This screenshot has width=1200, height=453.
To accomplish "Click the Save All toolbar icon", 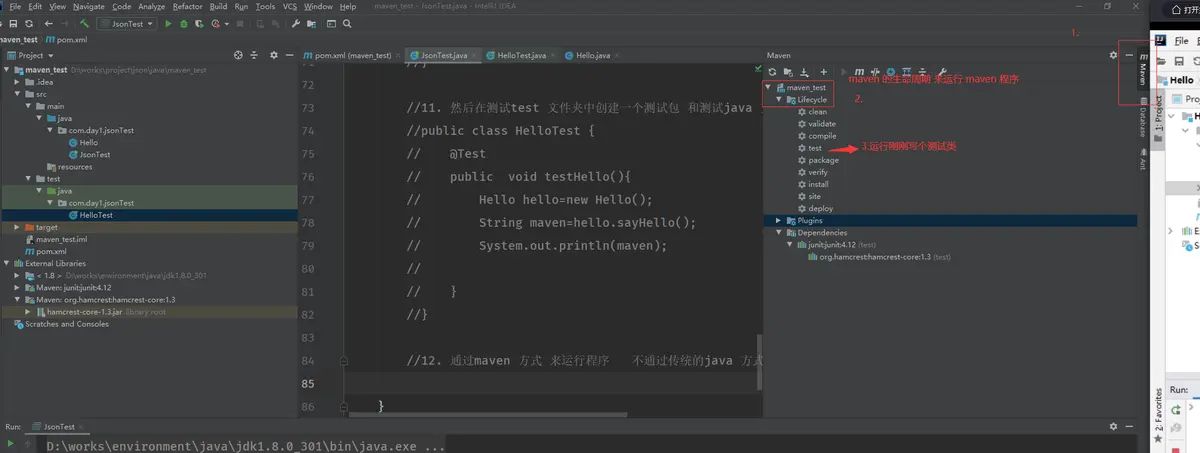I will pyautogui.click(x=11, y=22).
